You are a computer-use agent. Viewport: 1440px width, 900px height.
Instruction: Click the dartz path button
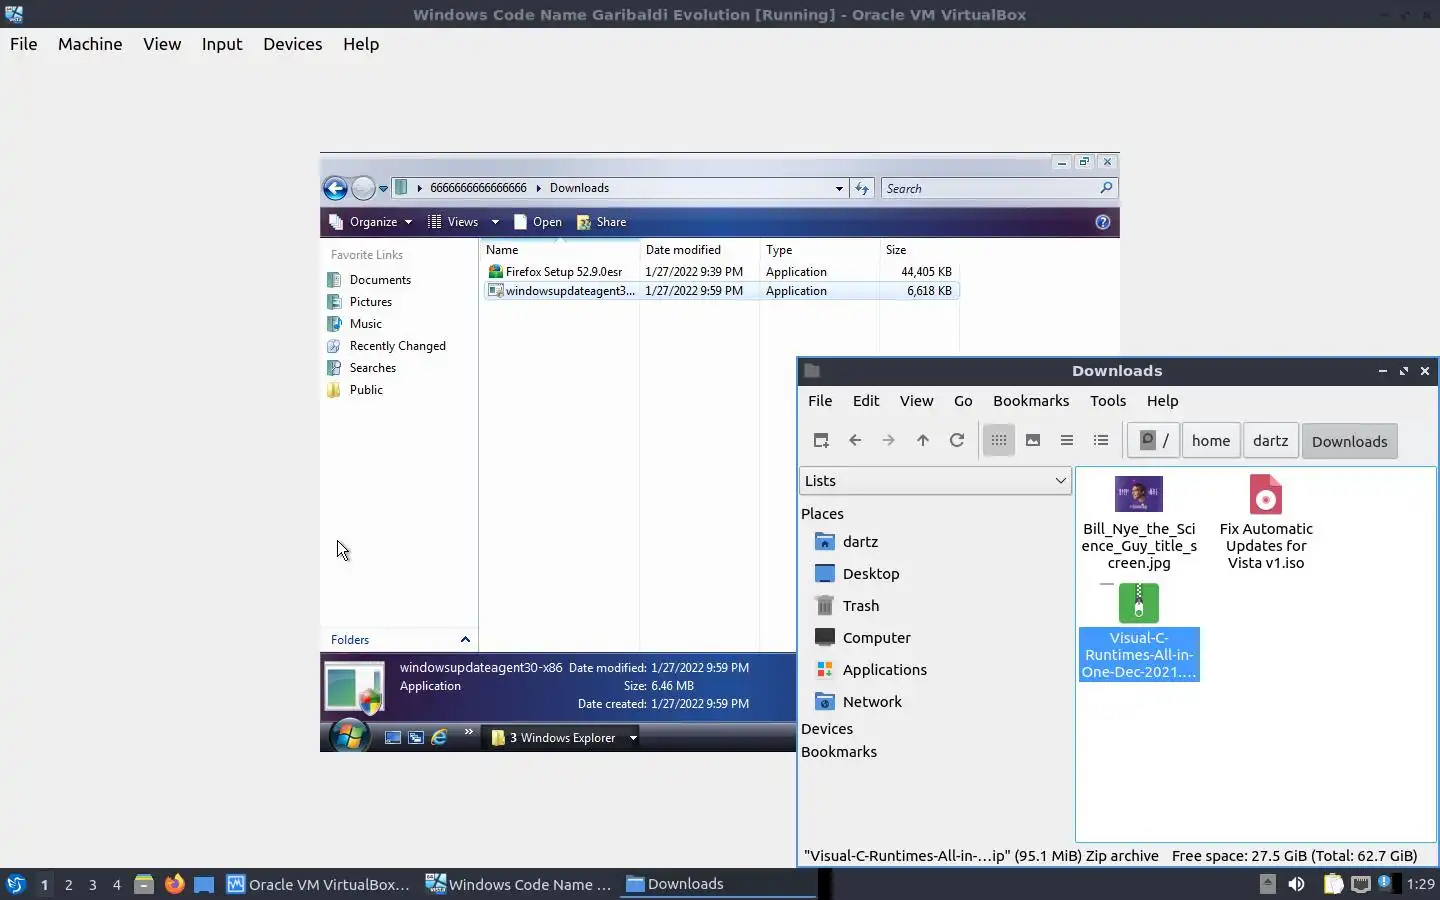pyautogui.click(x=1270, y=440)
